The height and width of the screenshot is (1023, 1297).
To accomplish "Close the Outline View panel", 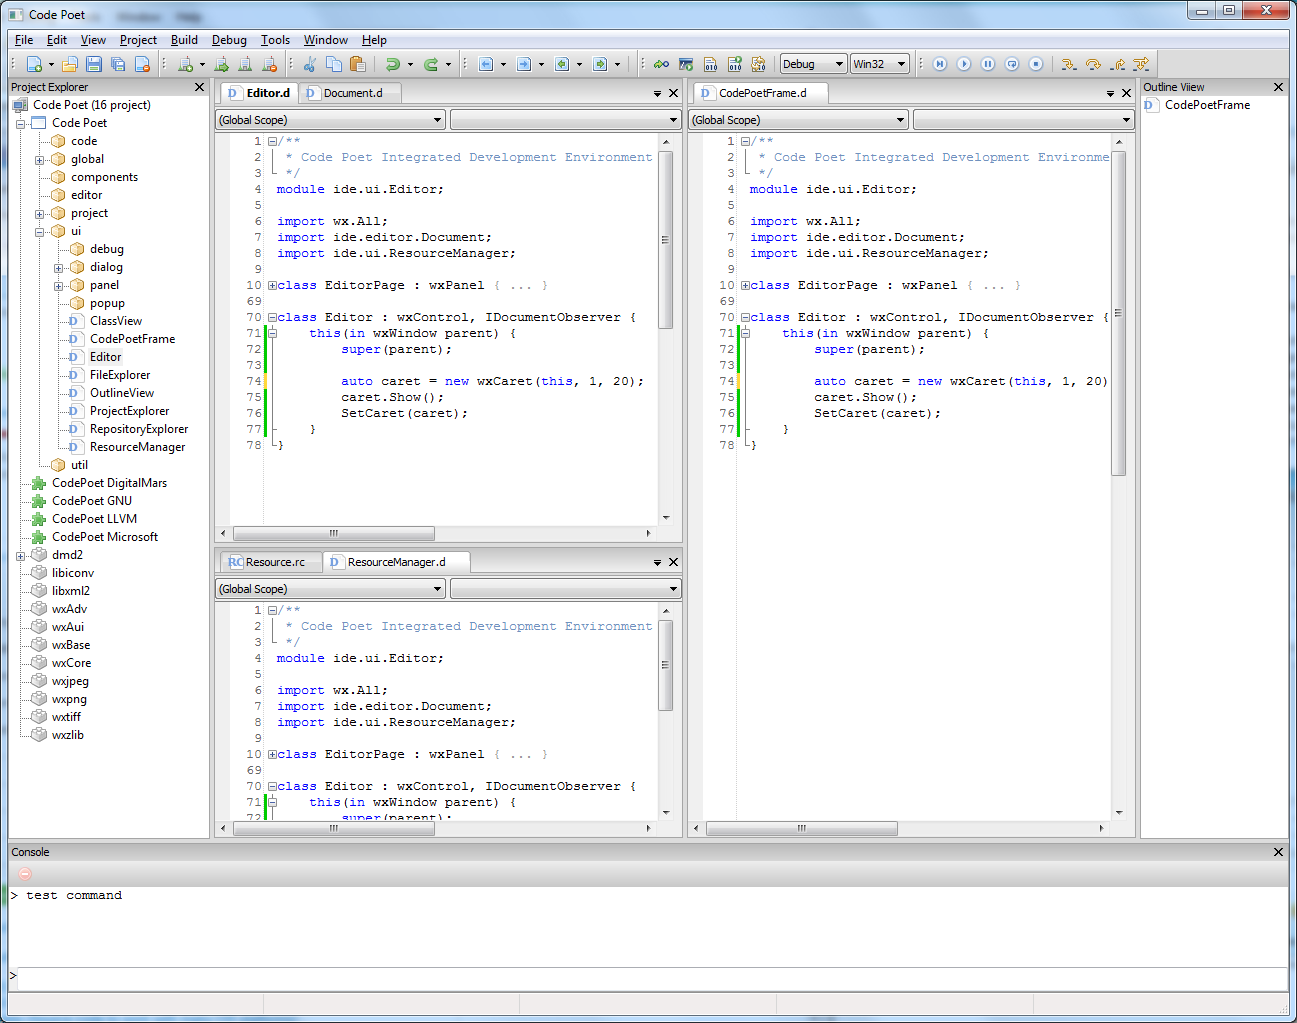I will click(x=1278, y=87).
